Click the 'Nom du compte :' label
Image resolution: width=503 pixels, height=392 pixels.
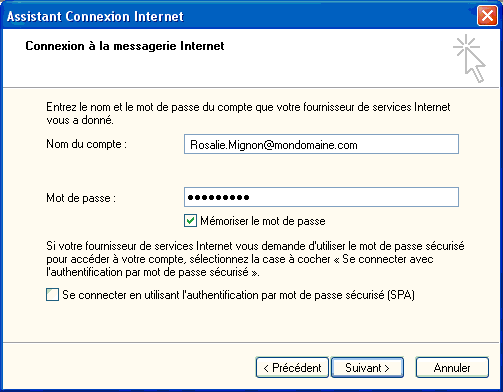click(x=86, y=144)
